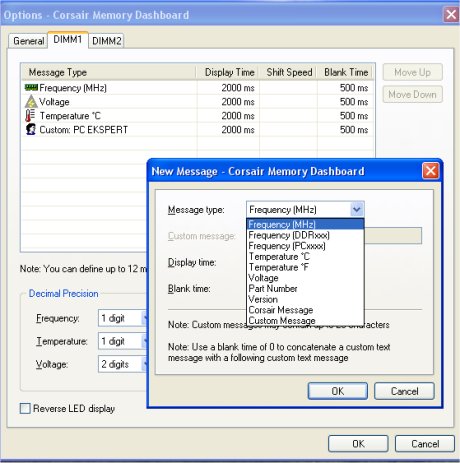Open the Message type dropdown arrow

[x=357, y=209]
